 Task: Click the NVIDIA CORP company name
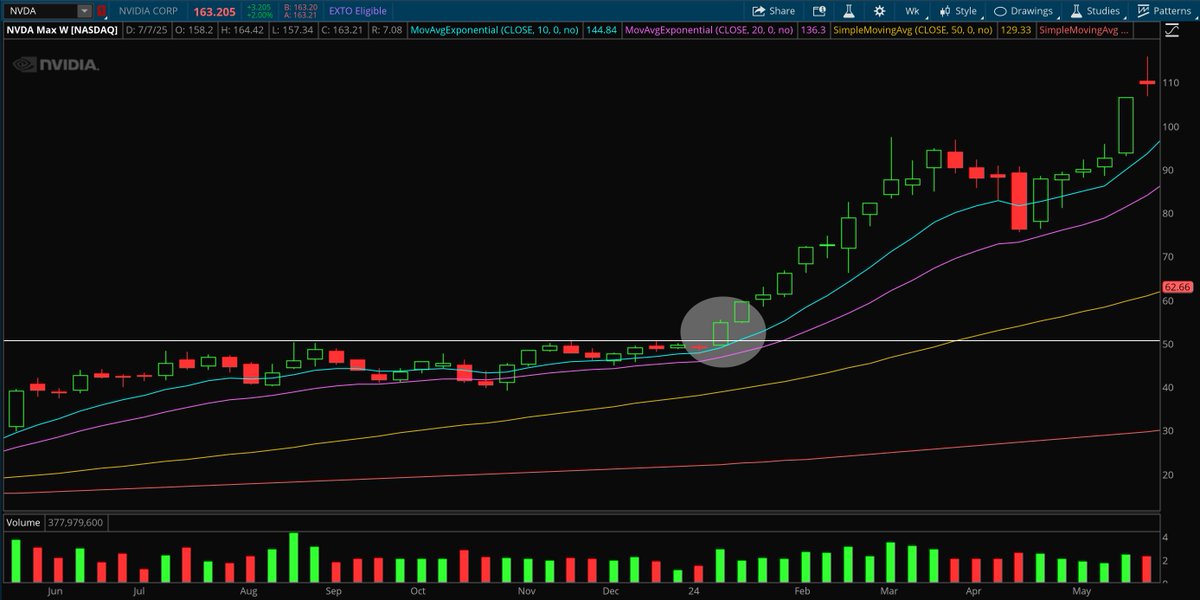pyautogui.click(x=150, y=11)
